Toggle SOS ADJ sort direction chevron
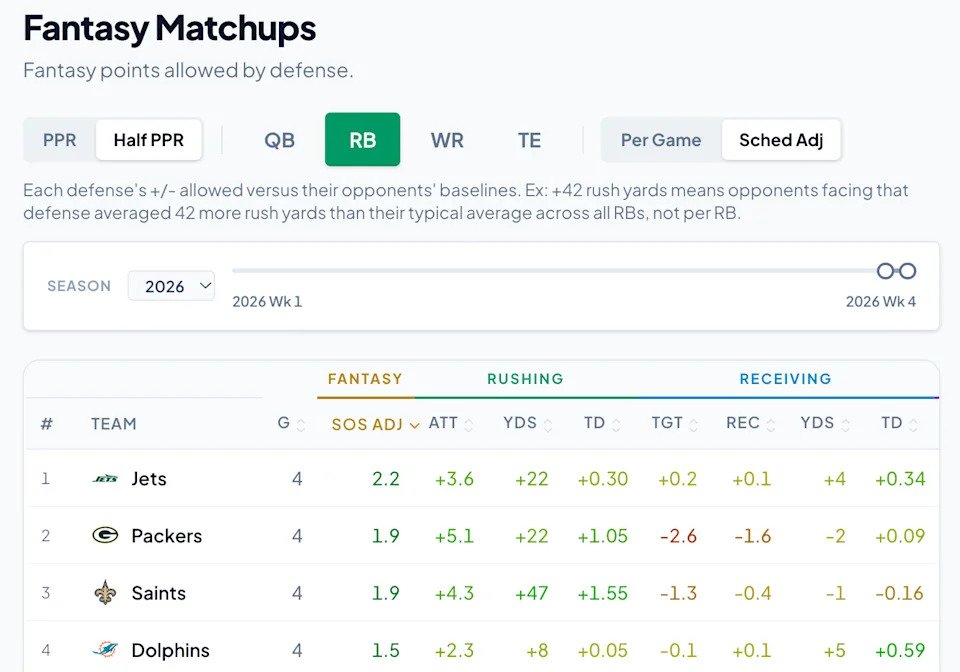The height and width of the screenshot is (672, 960). (414, 425)
